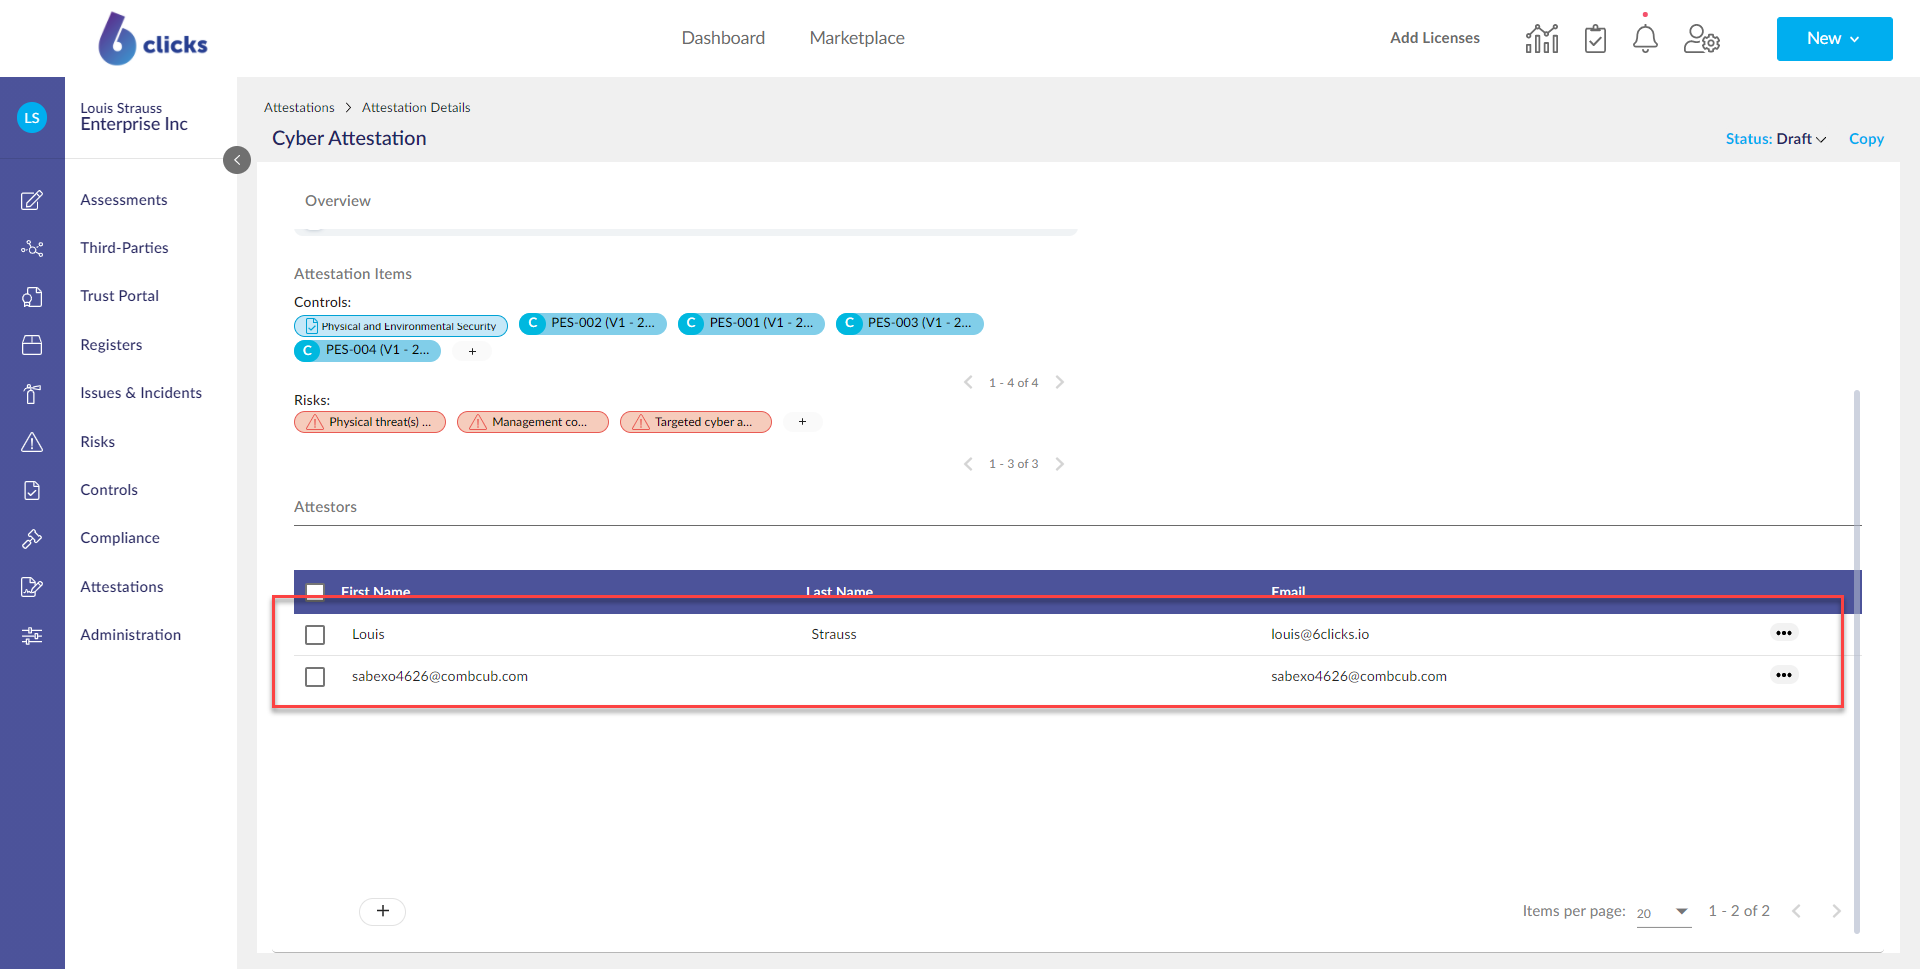Open the notifications bell

[1645, 39]
